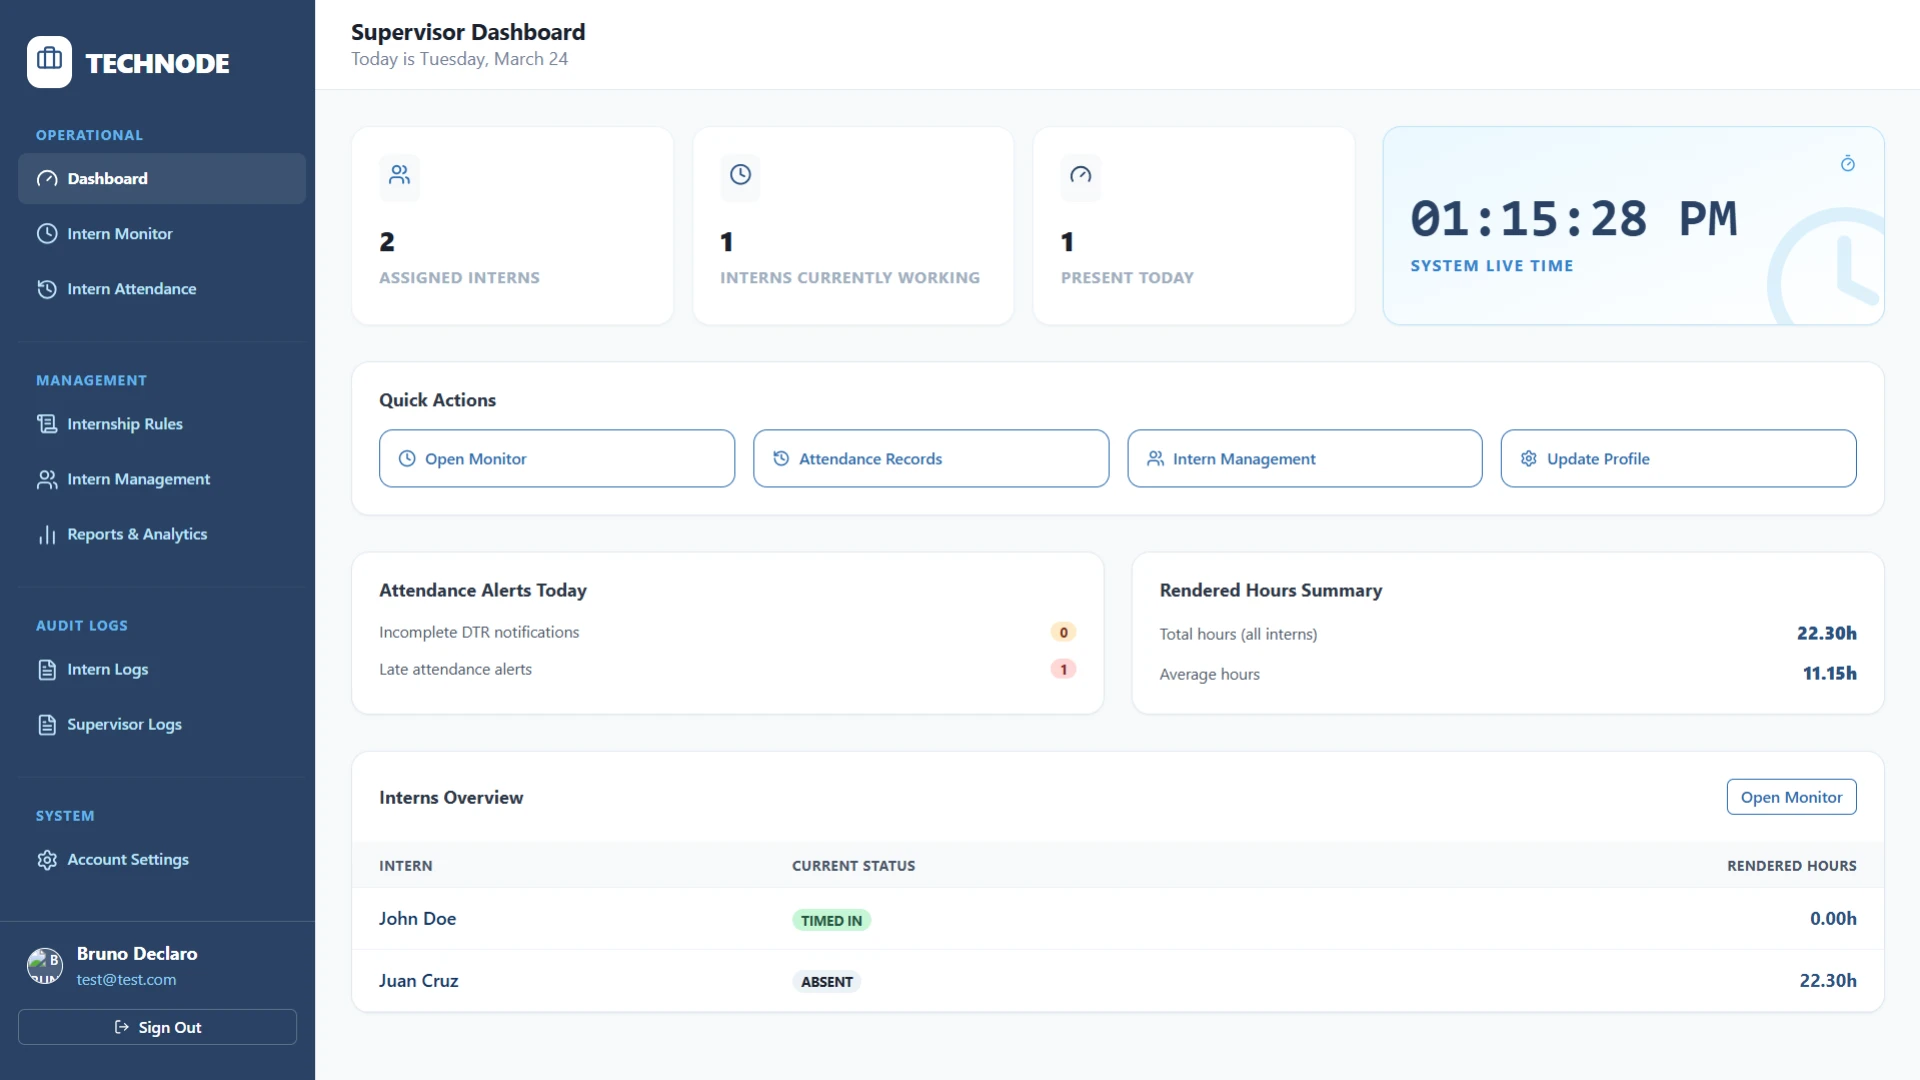
Task: Select Internship Rules in Management section
Action: 162,424
